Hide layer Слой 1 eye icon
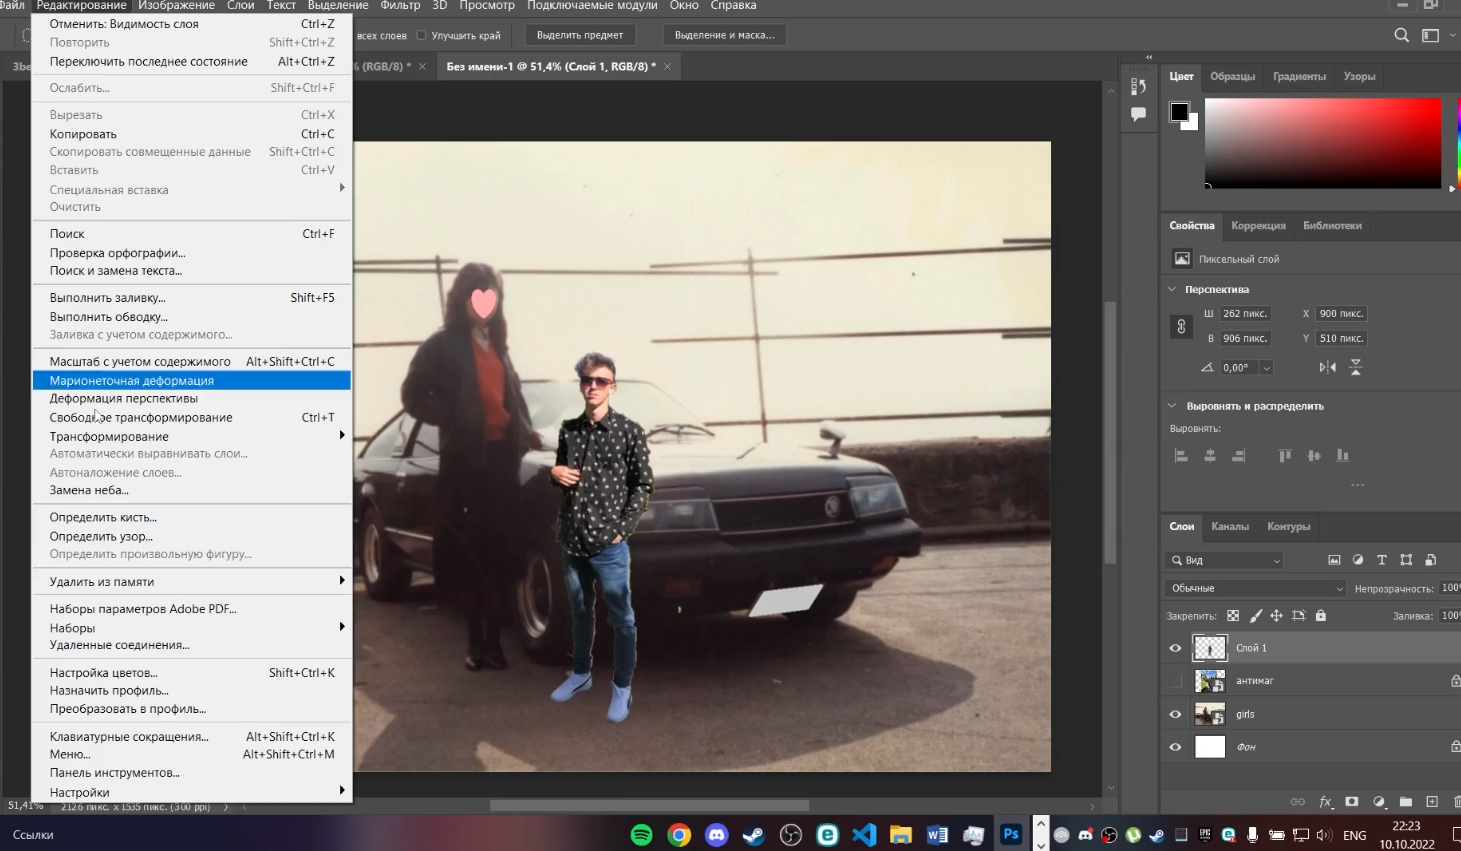This screenshot has width=1461, height=851. [1175, 648]
